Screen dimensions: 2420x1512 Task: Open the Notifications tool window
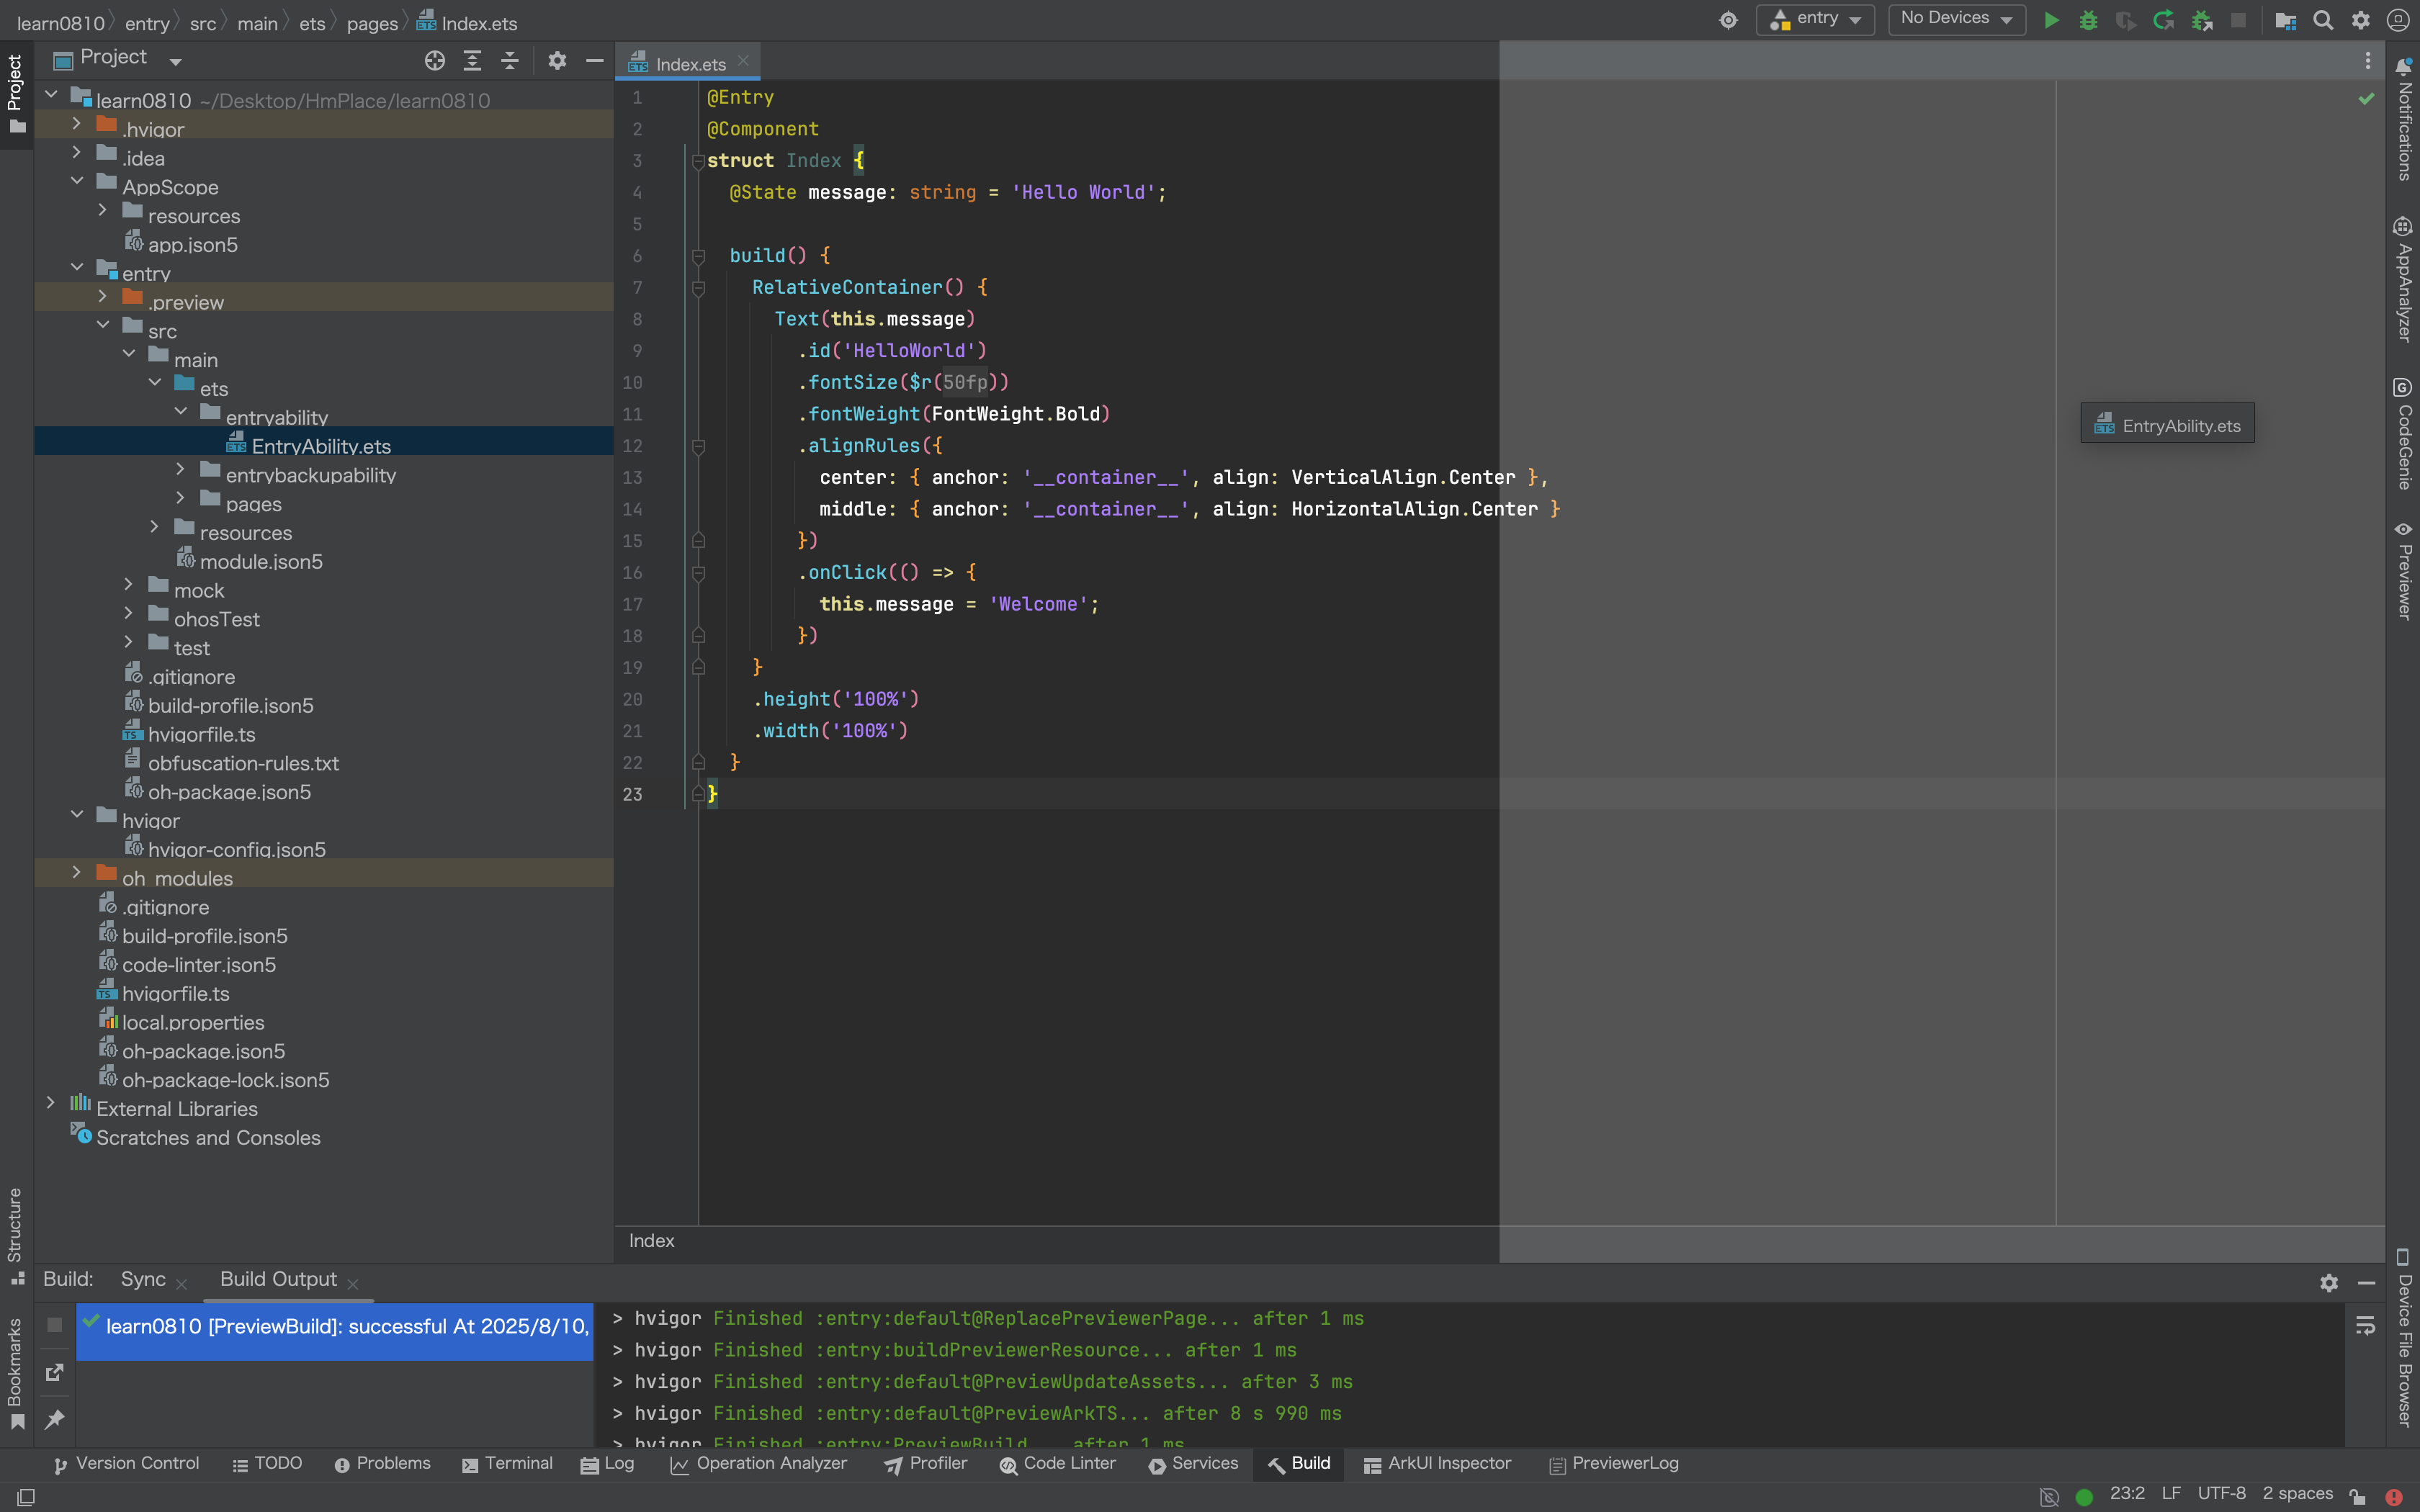(x=2404, y=119)
